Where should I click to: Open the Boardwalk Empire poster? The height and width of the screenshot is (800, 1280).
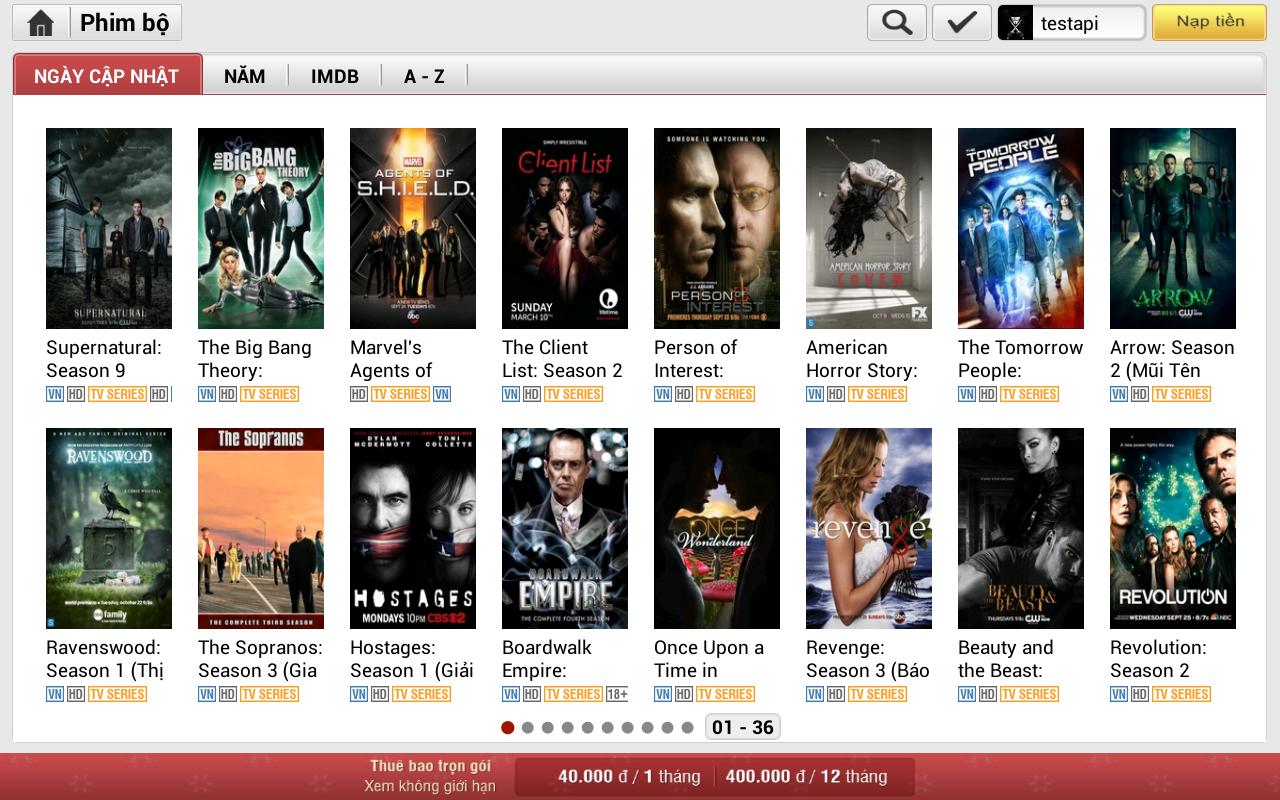tap(565, 528)
